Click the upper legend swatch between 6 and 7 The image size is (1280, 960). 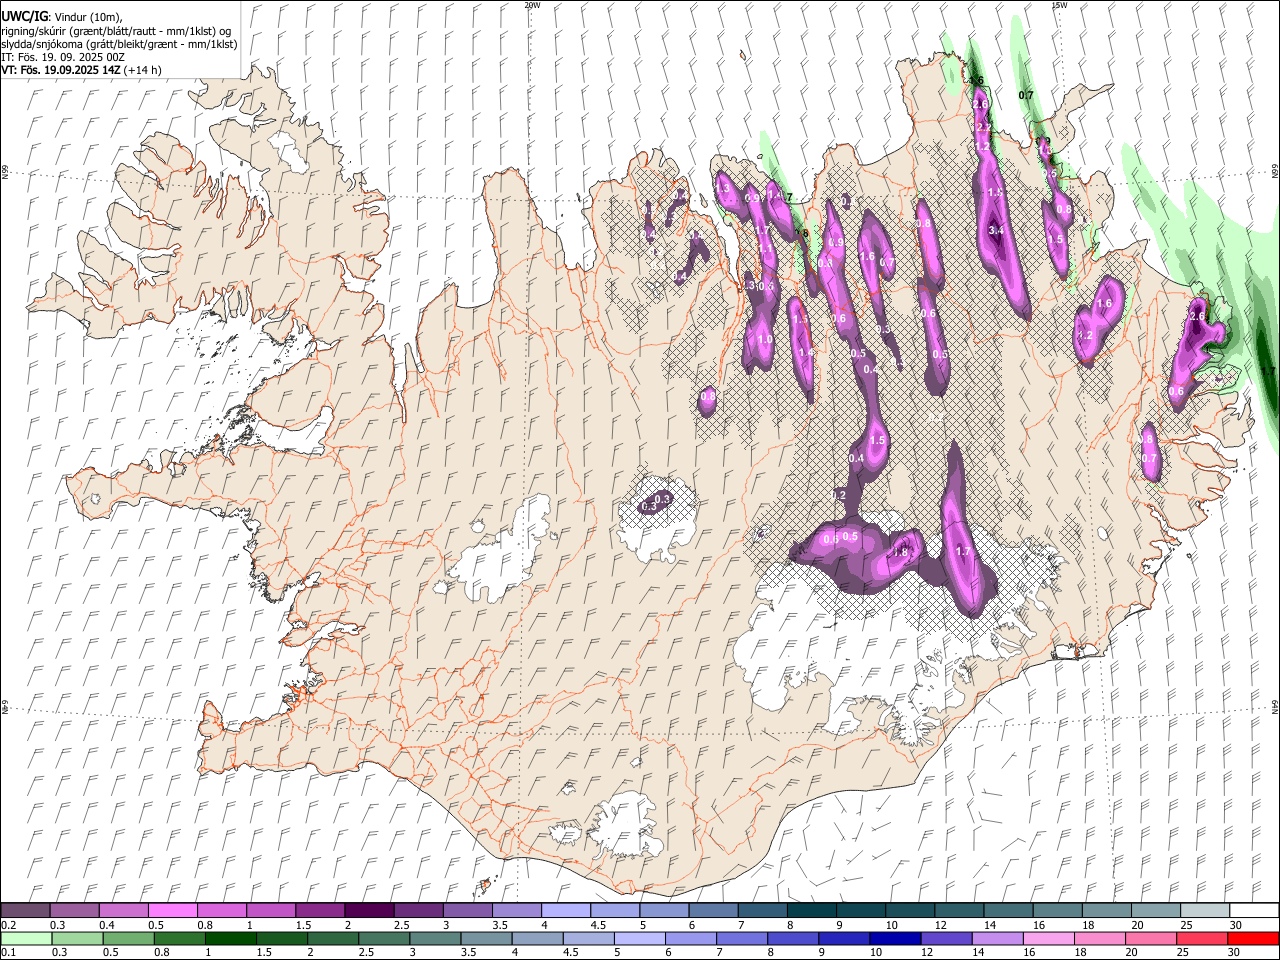pyautogui.click(x=712, y=910)
